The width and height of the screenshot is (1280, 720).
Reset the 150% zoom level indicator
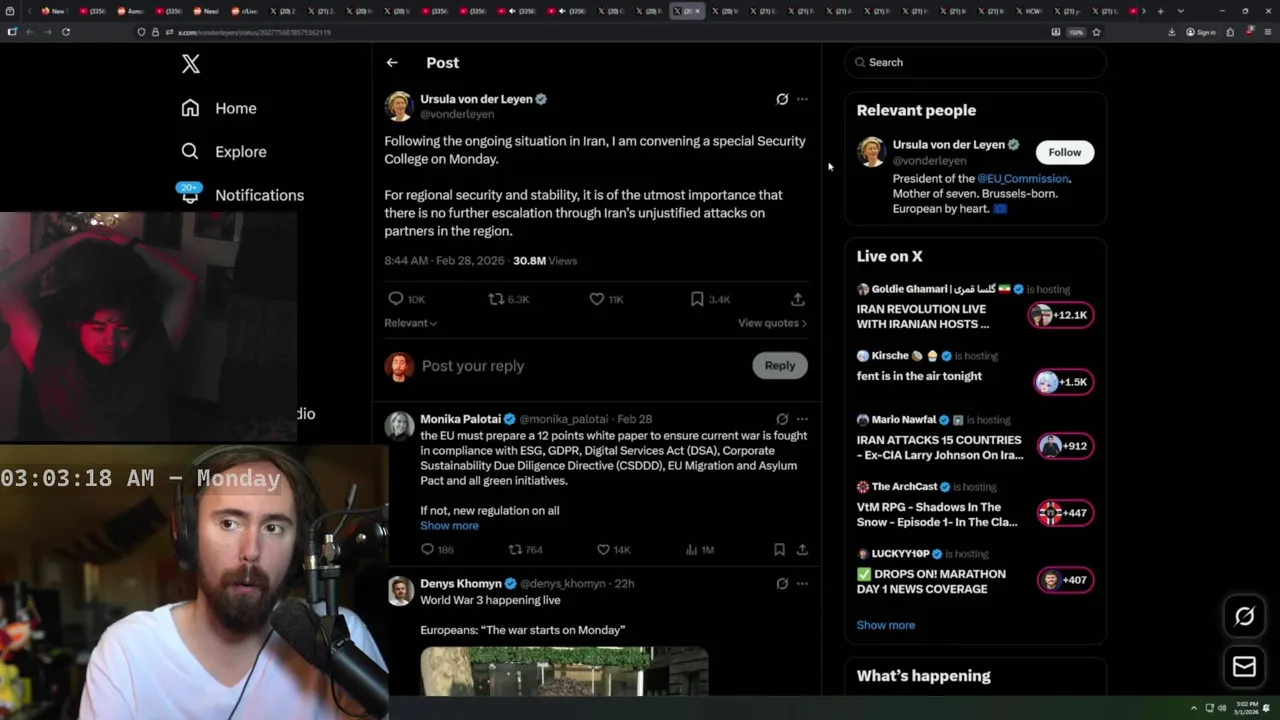(1076, 32)
